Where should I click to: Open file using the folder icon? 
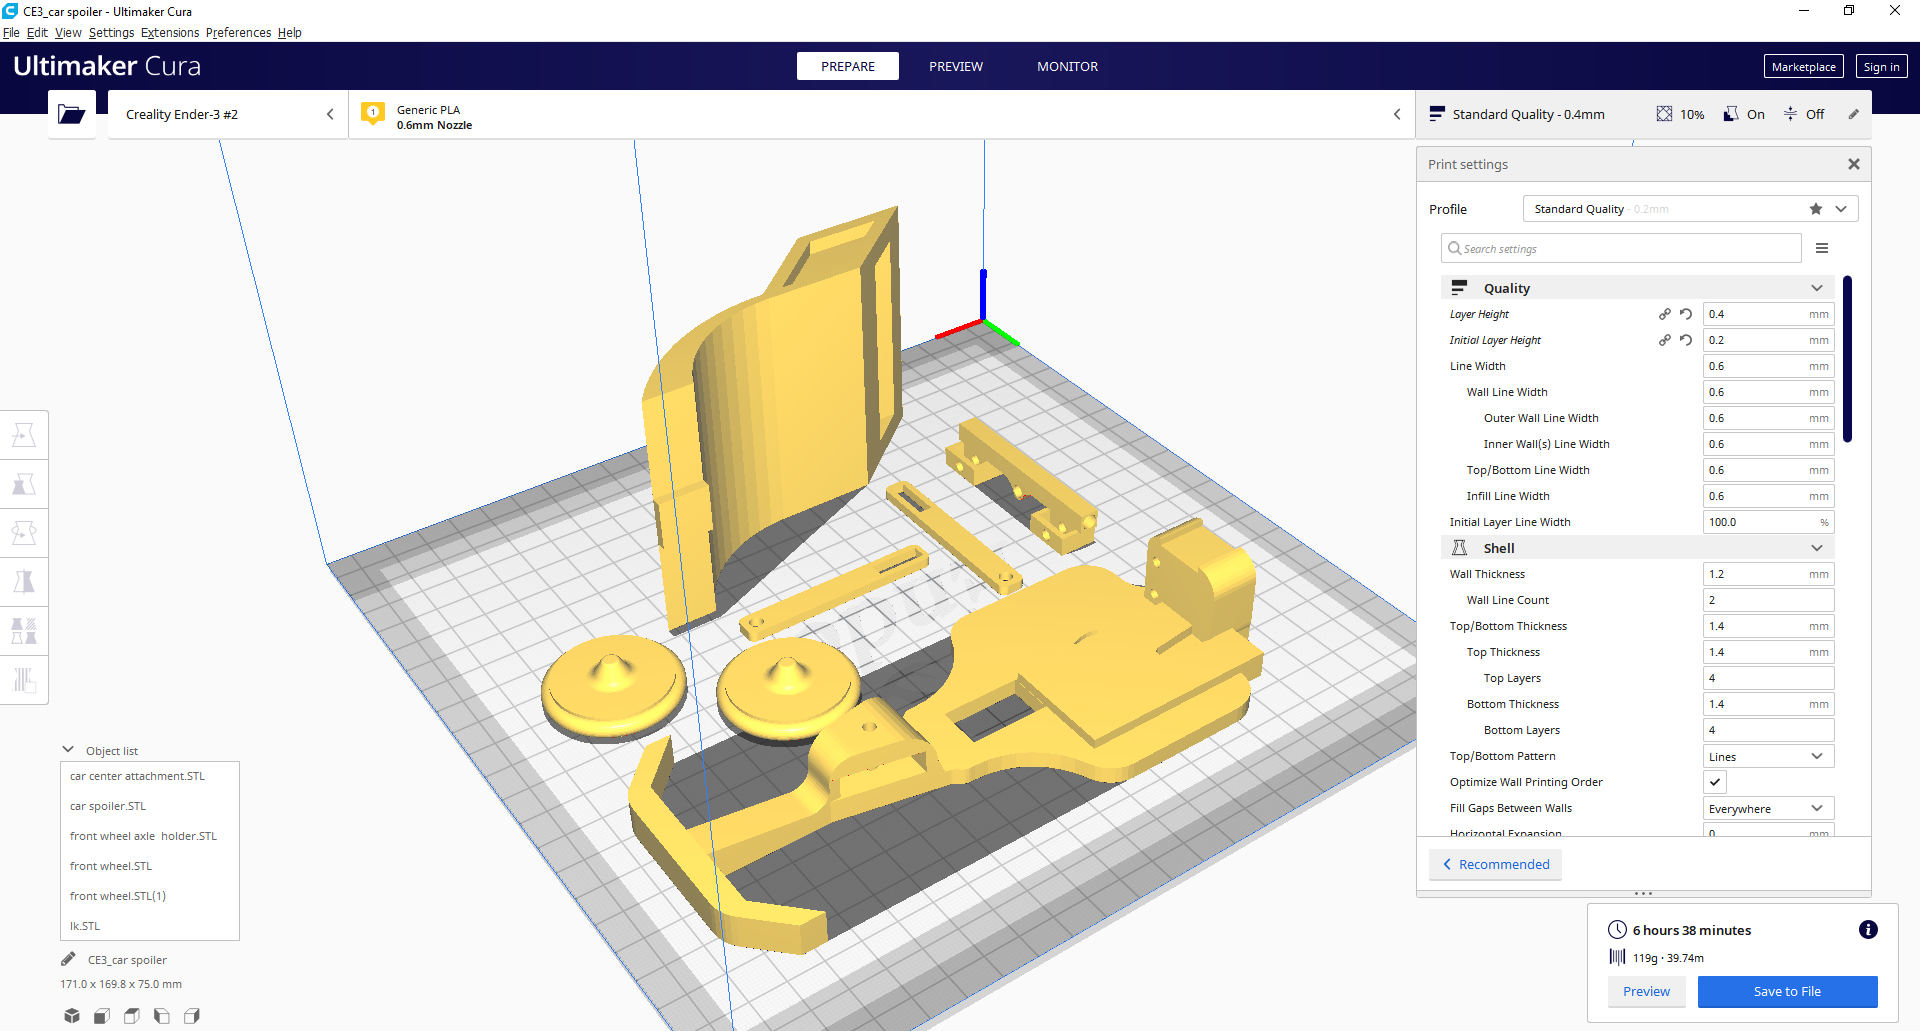[72, 114]
